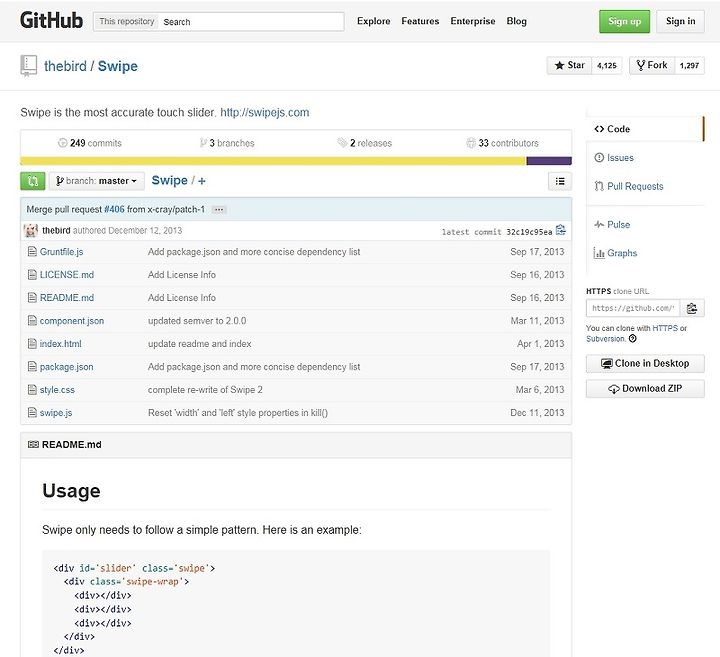The width and height of the screenshot is (720, 657).
Task: Click the component.json file icon
Action: [32, 320]
